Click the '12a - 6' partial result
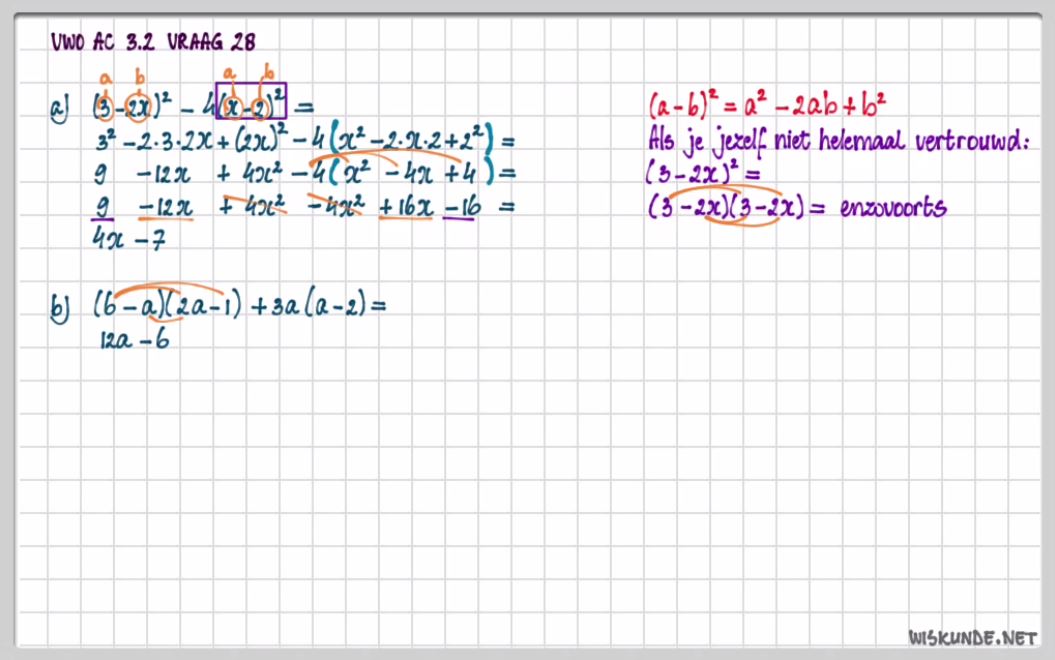1055x660 pixels. [x=132, y=340]
